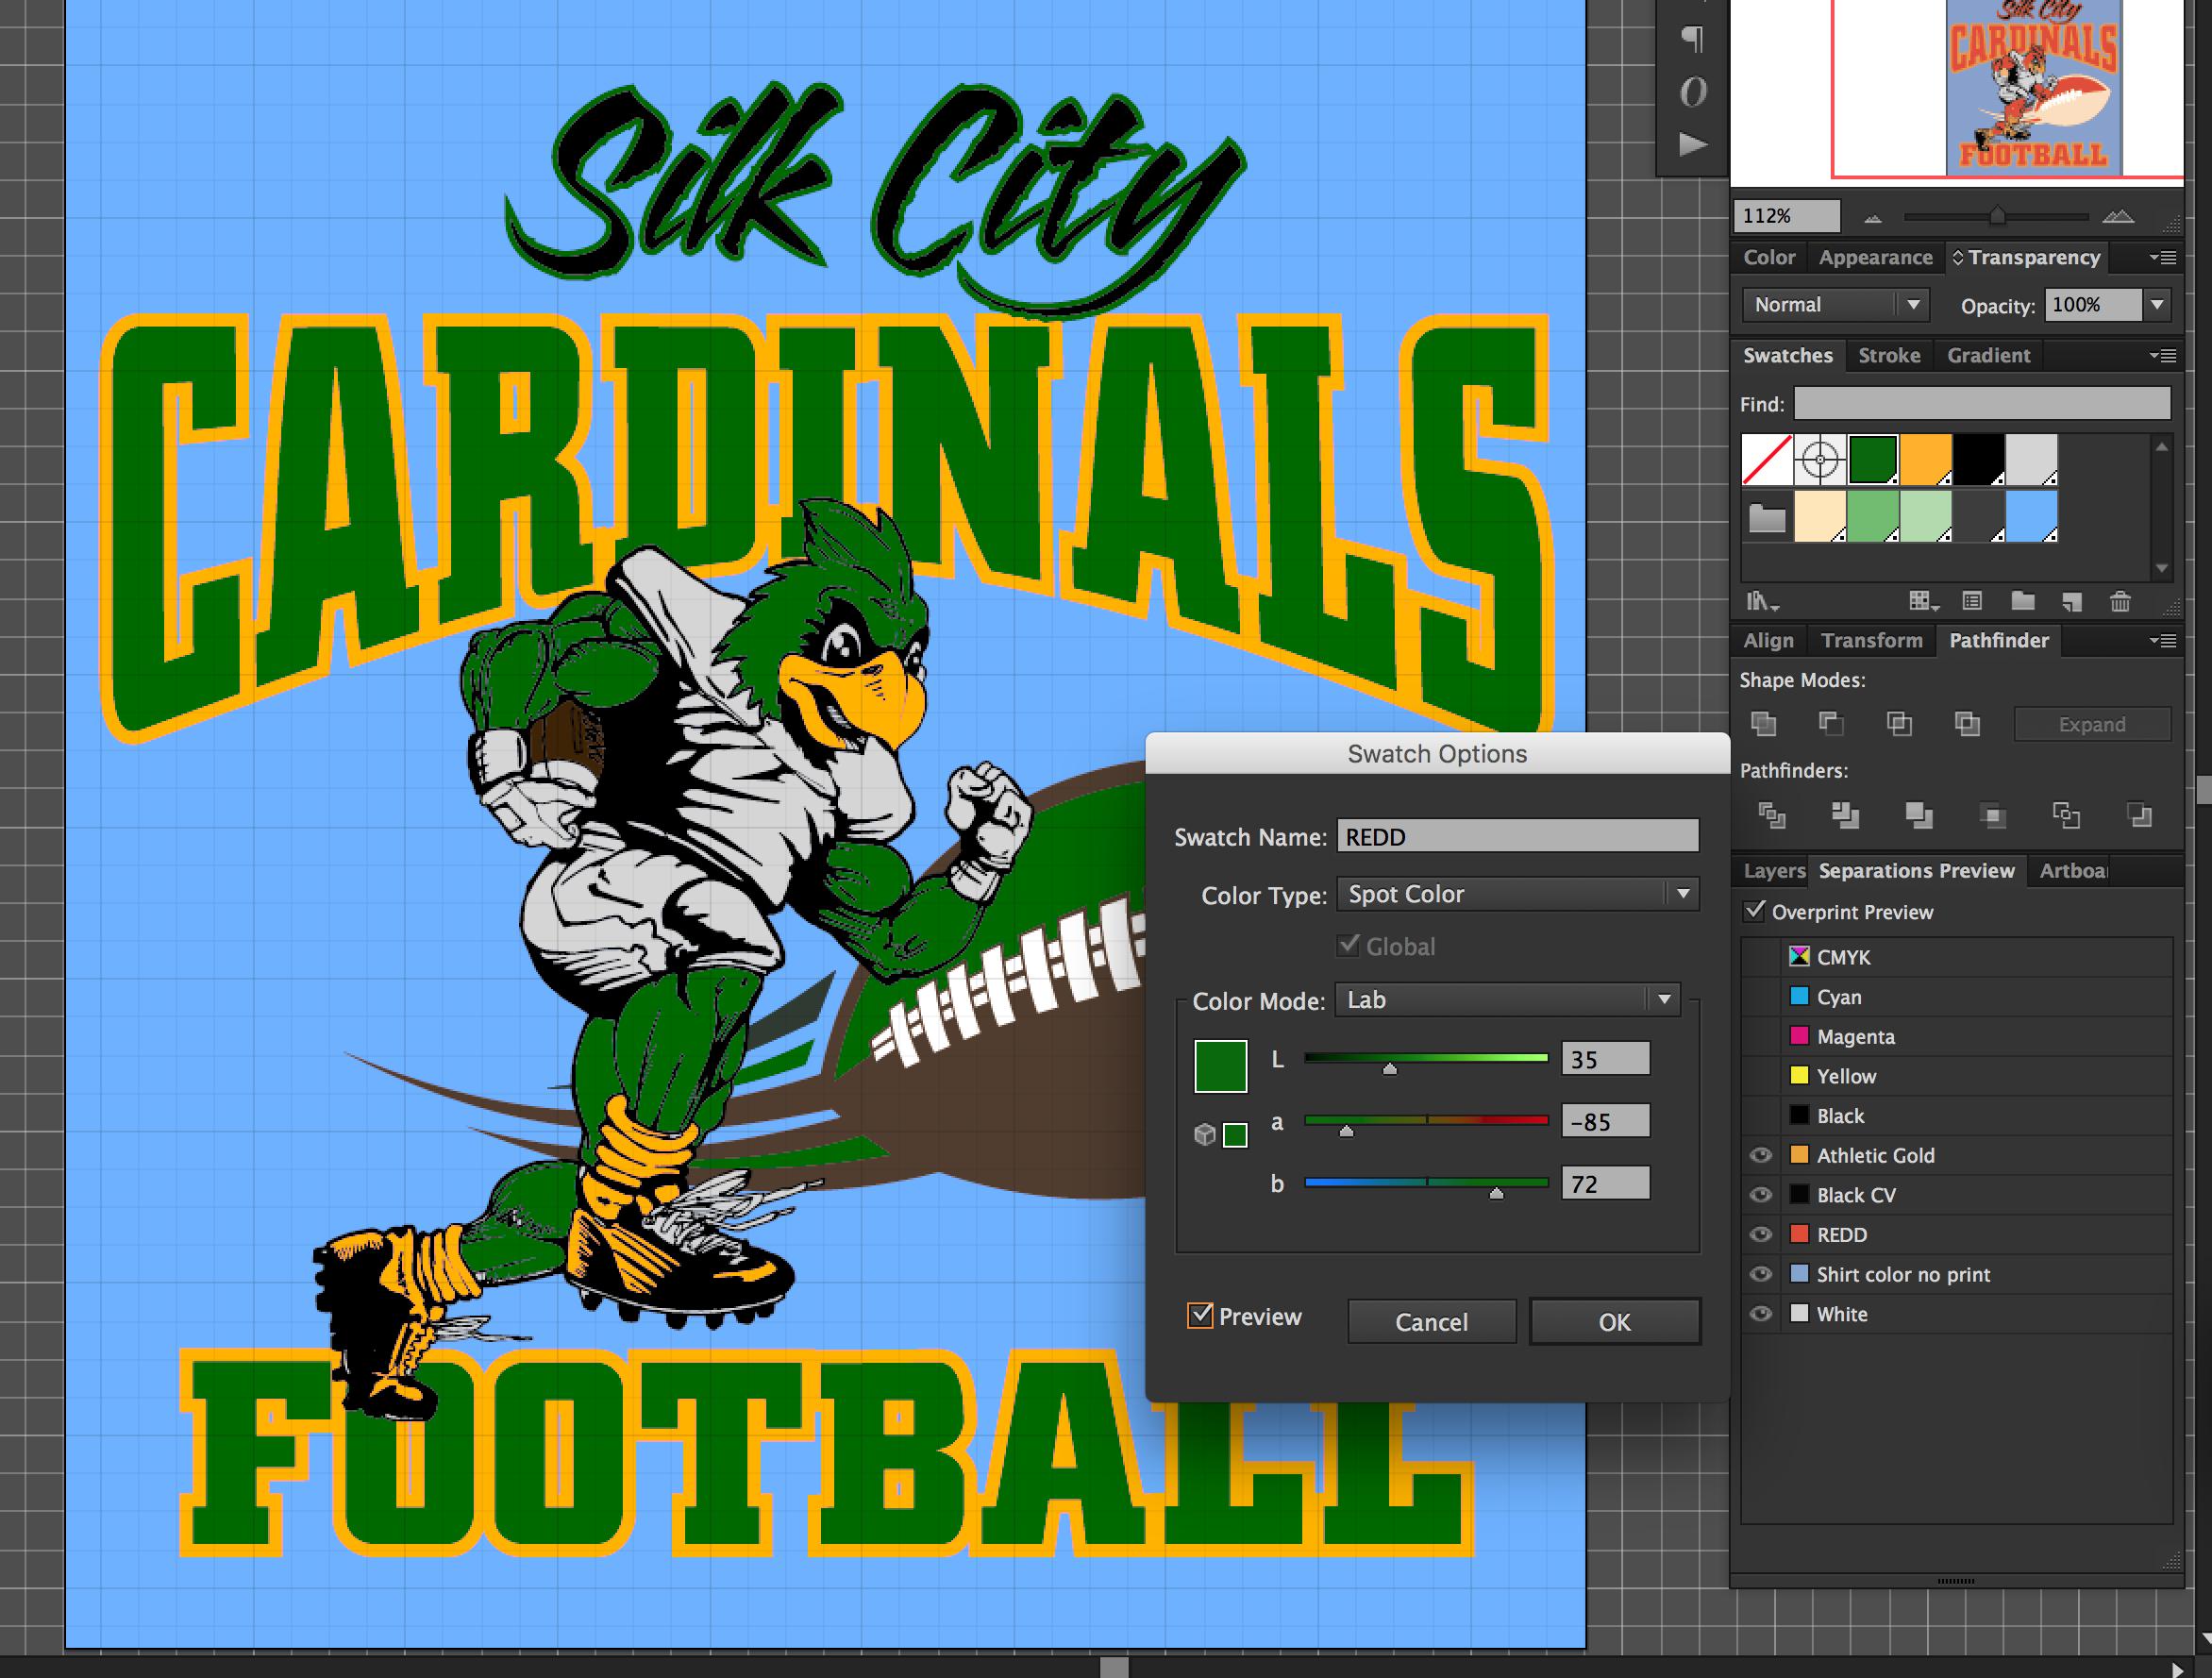The width and height of the screenshot is (2212, 1678).
Task: Apply the Crop pathfinder
Action: tap(1993, 816)
